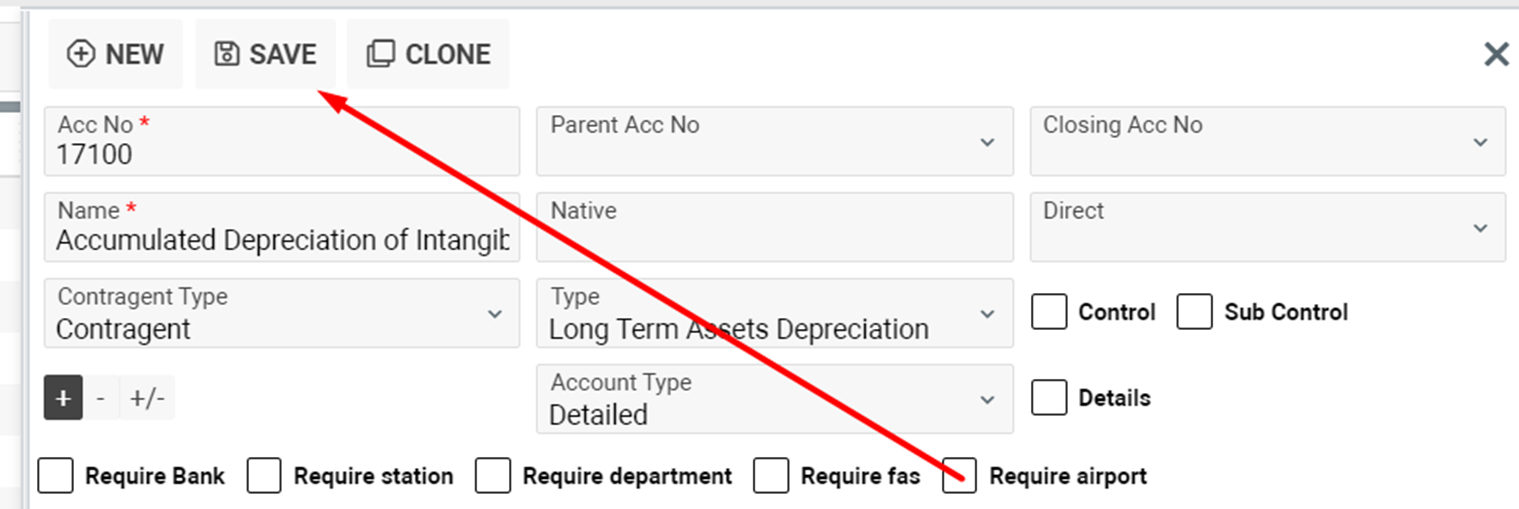Tick the Sub Control checkbox
This screenshot has width=1519, height=509.
[x=1195, y=312]
